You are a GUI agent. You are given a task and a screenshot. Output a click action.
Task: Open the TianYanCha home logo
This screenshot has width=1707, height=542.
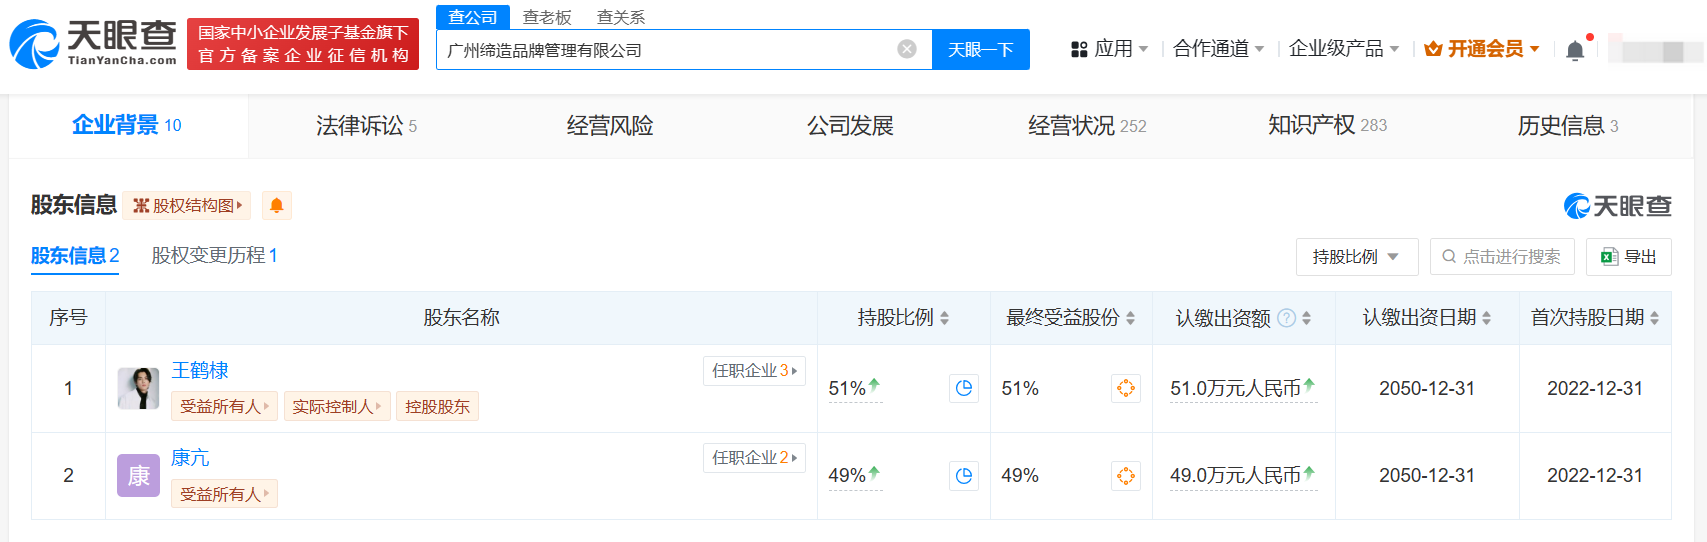[93, 44]
